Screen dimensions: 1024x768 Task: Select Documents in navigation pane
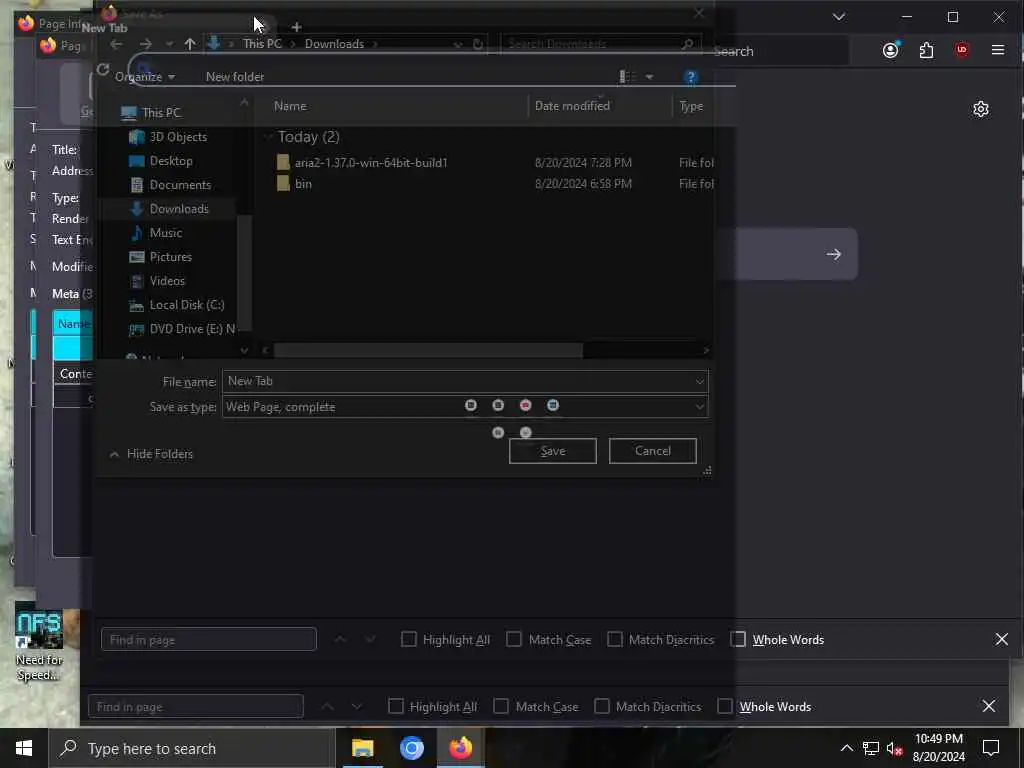click(x=180, y=185)
